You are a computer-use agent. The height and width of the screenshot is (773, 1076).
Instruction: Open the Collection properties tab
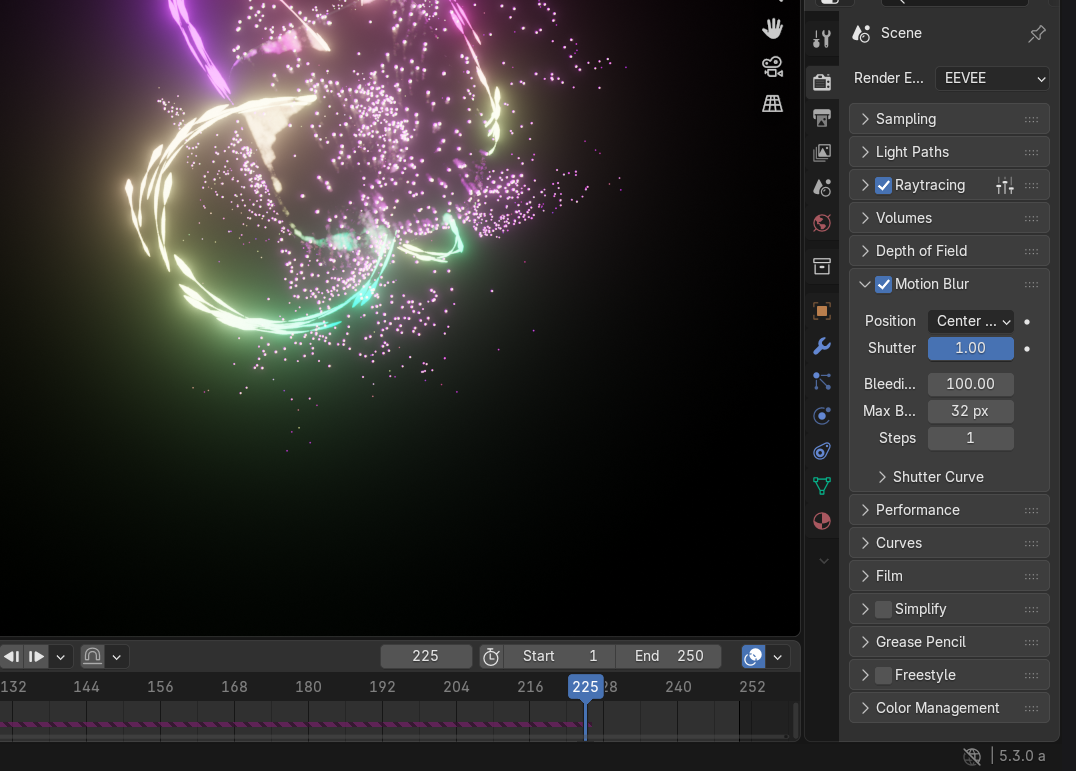pos(821,266)
